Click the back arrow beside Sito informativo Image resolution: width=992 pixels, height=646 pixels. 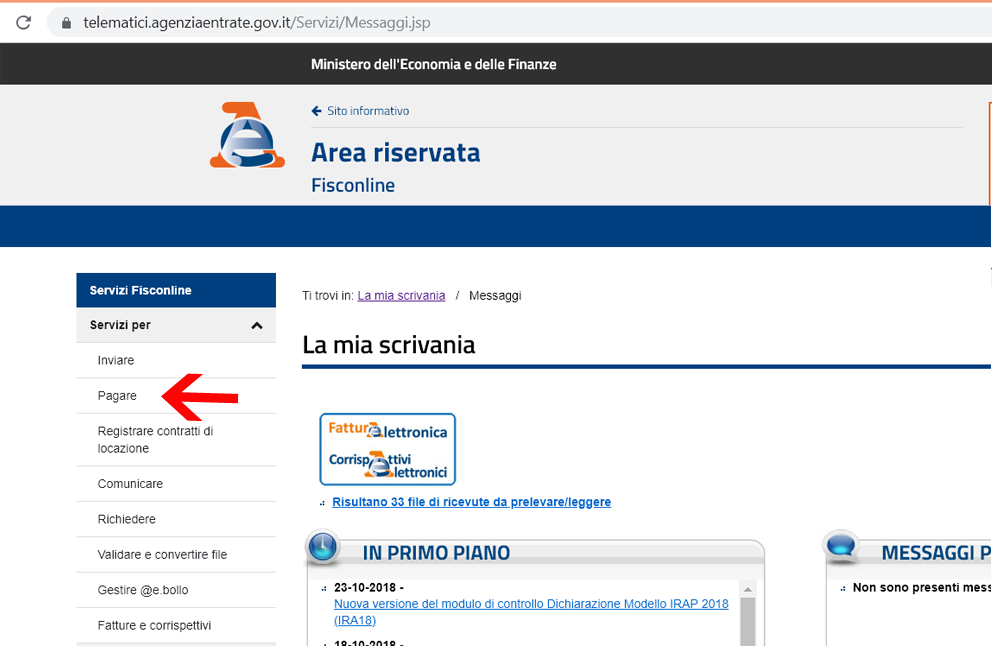316,111
